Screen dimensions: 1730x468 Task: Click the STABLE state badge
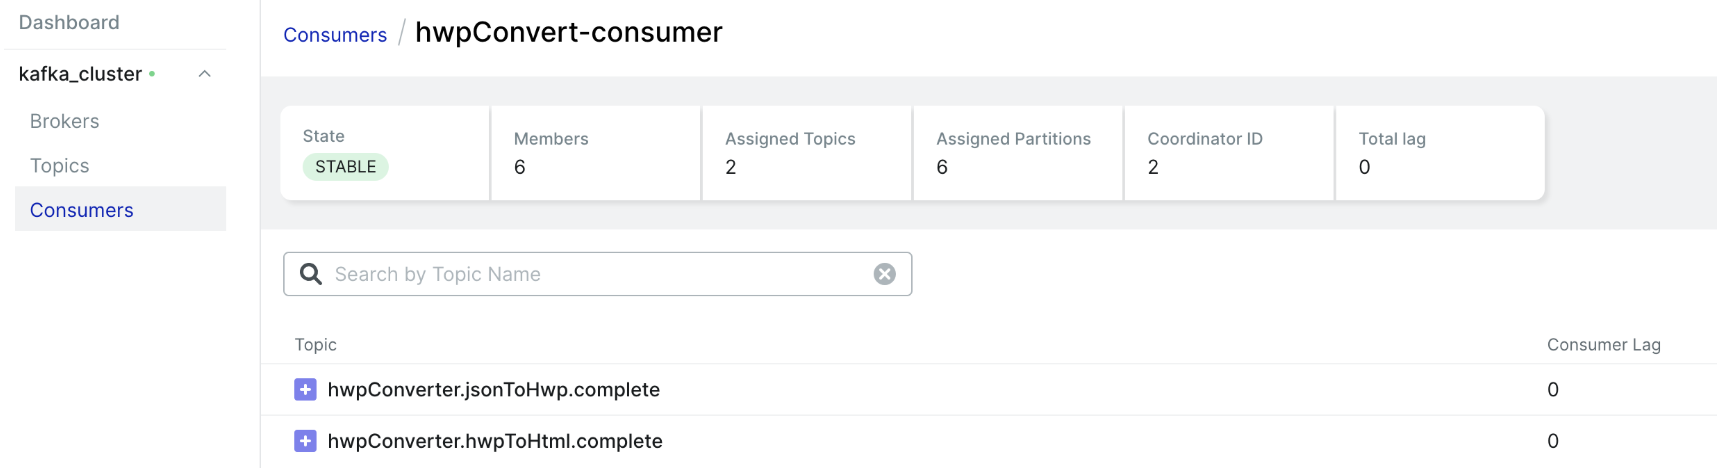(x=345, y=167)
